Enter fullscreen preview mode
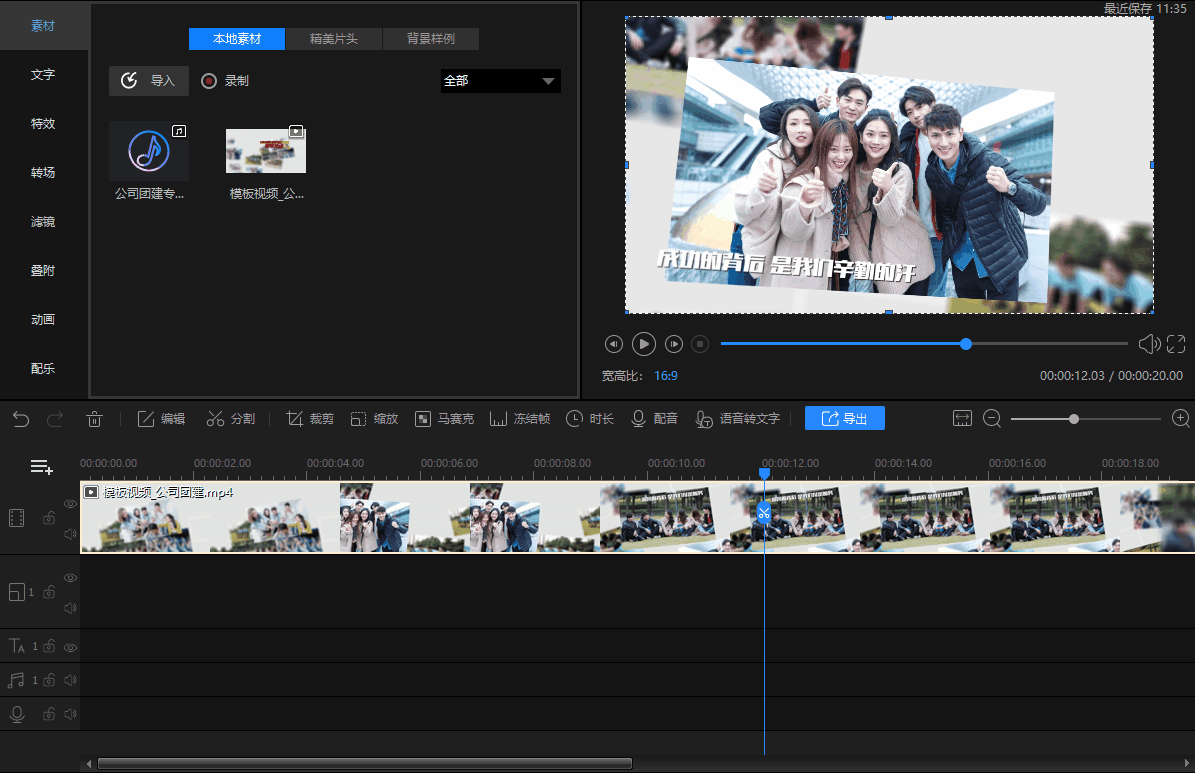The width and height of the screenshot is (1195, 773). click(1176, 344)
